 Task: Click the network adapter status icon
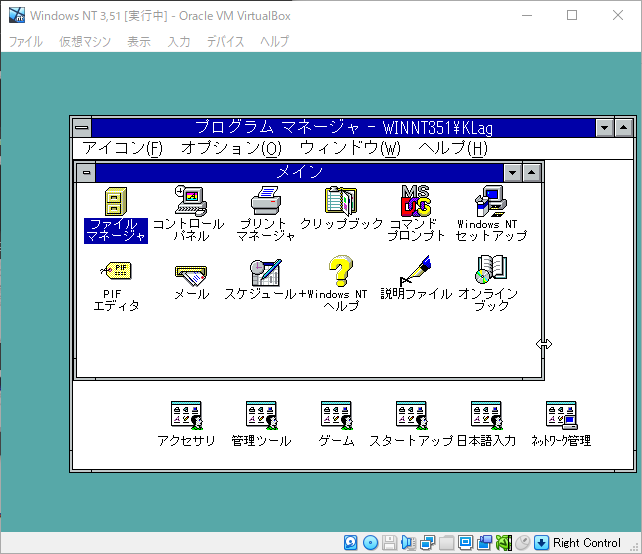click(427, 543)
